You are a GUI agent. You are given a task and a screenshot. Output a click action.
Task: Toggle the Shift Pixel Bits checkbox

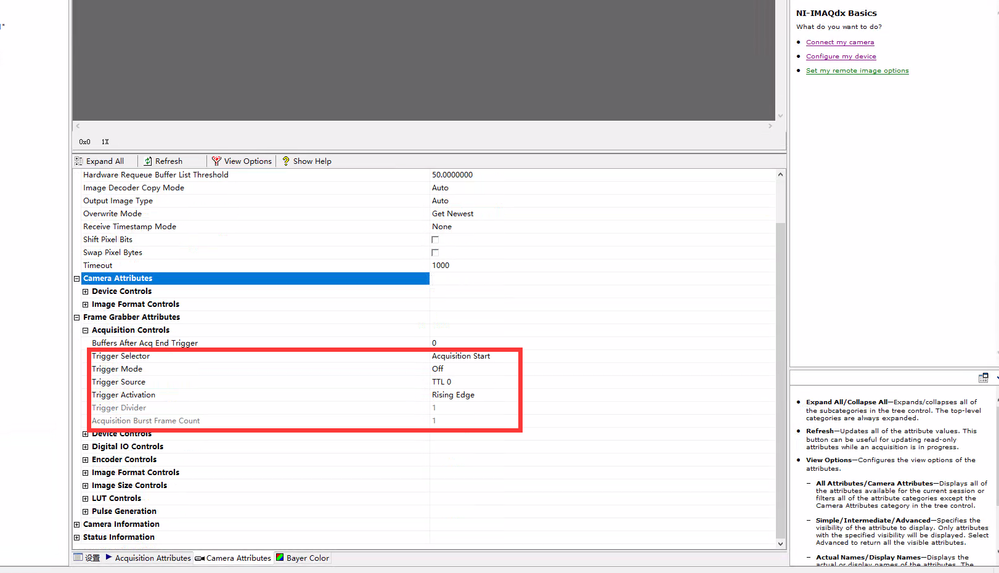click(435, 240)
